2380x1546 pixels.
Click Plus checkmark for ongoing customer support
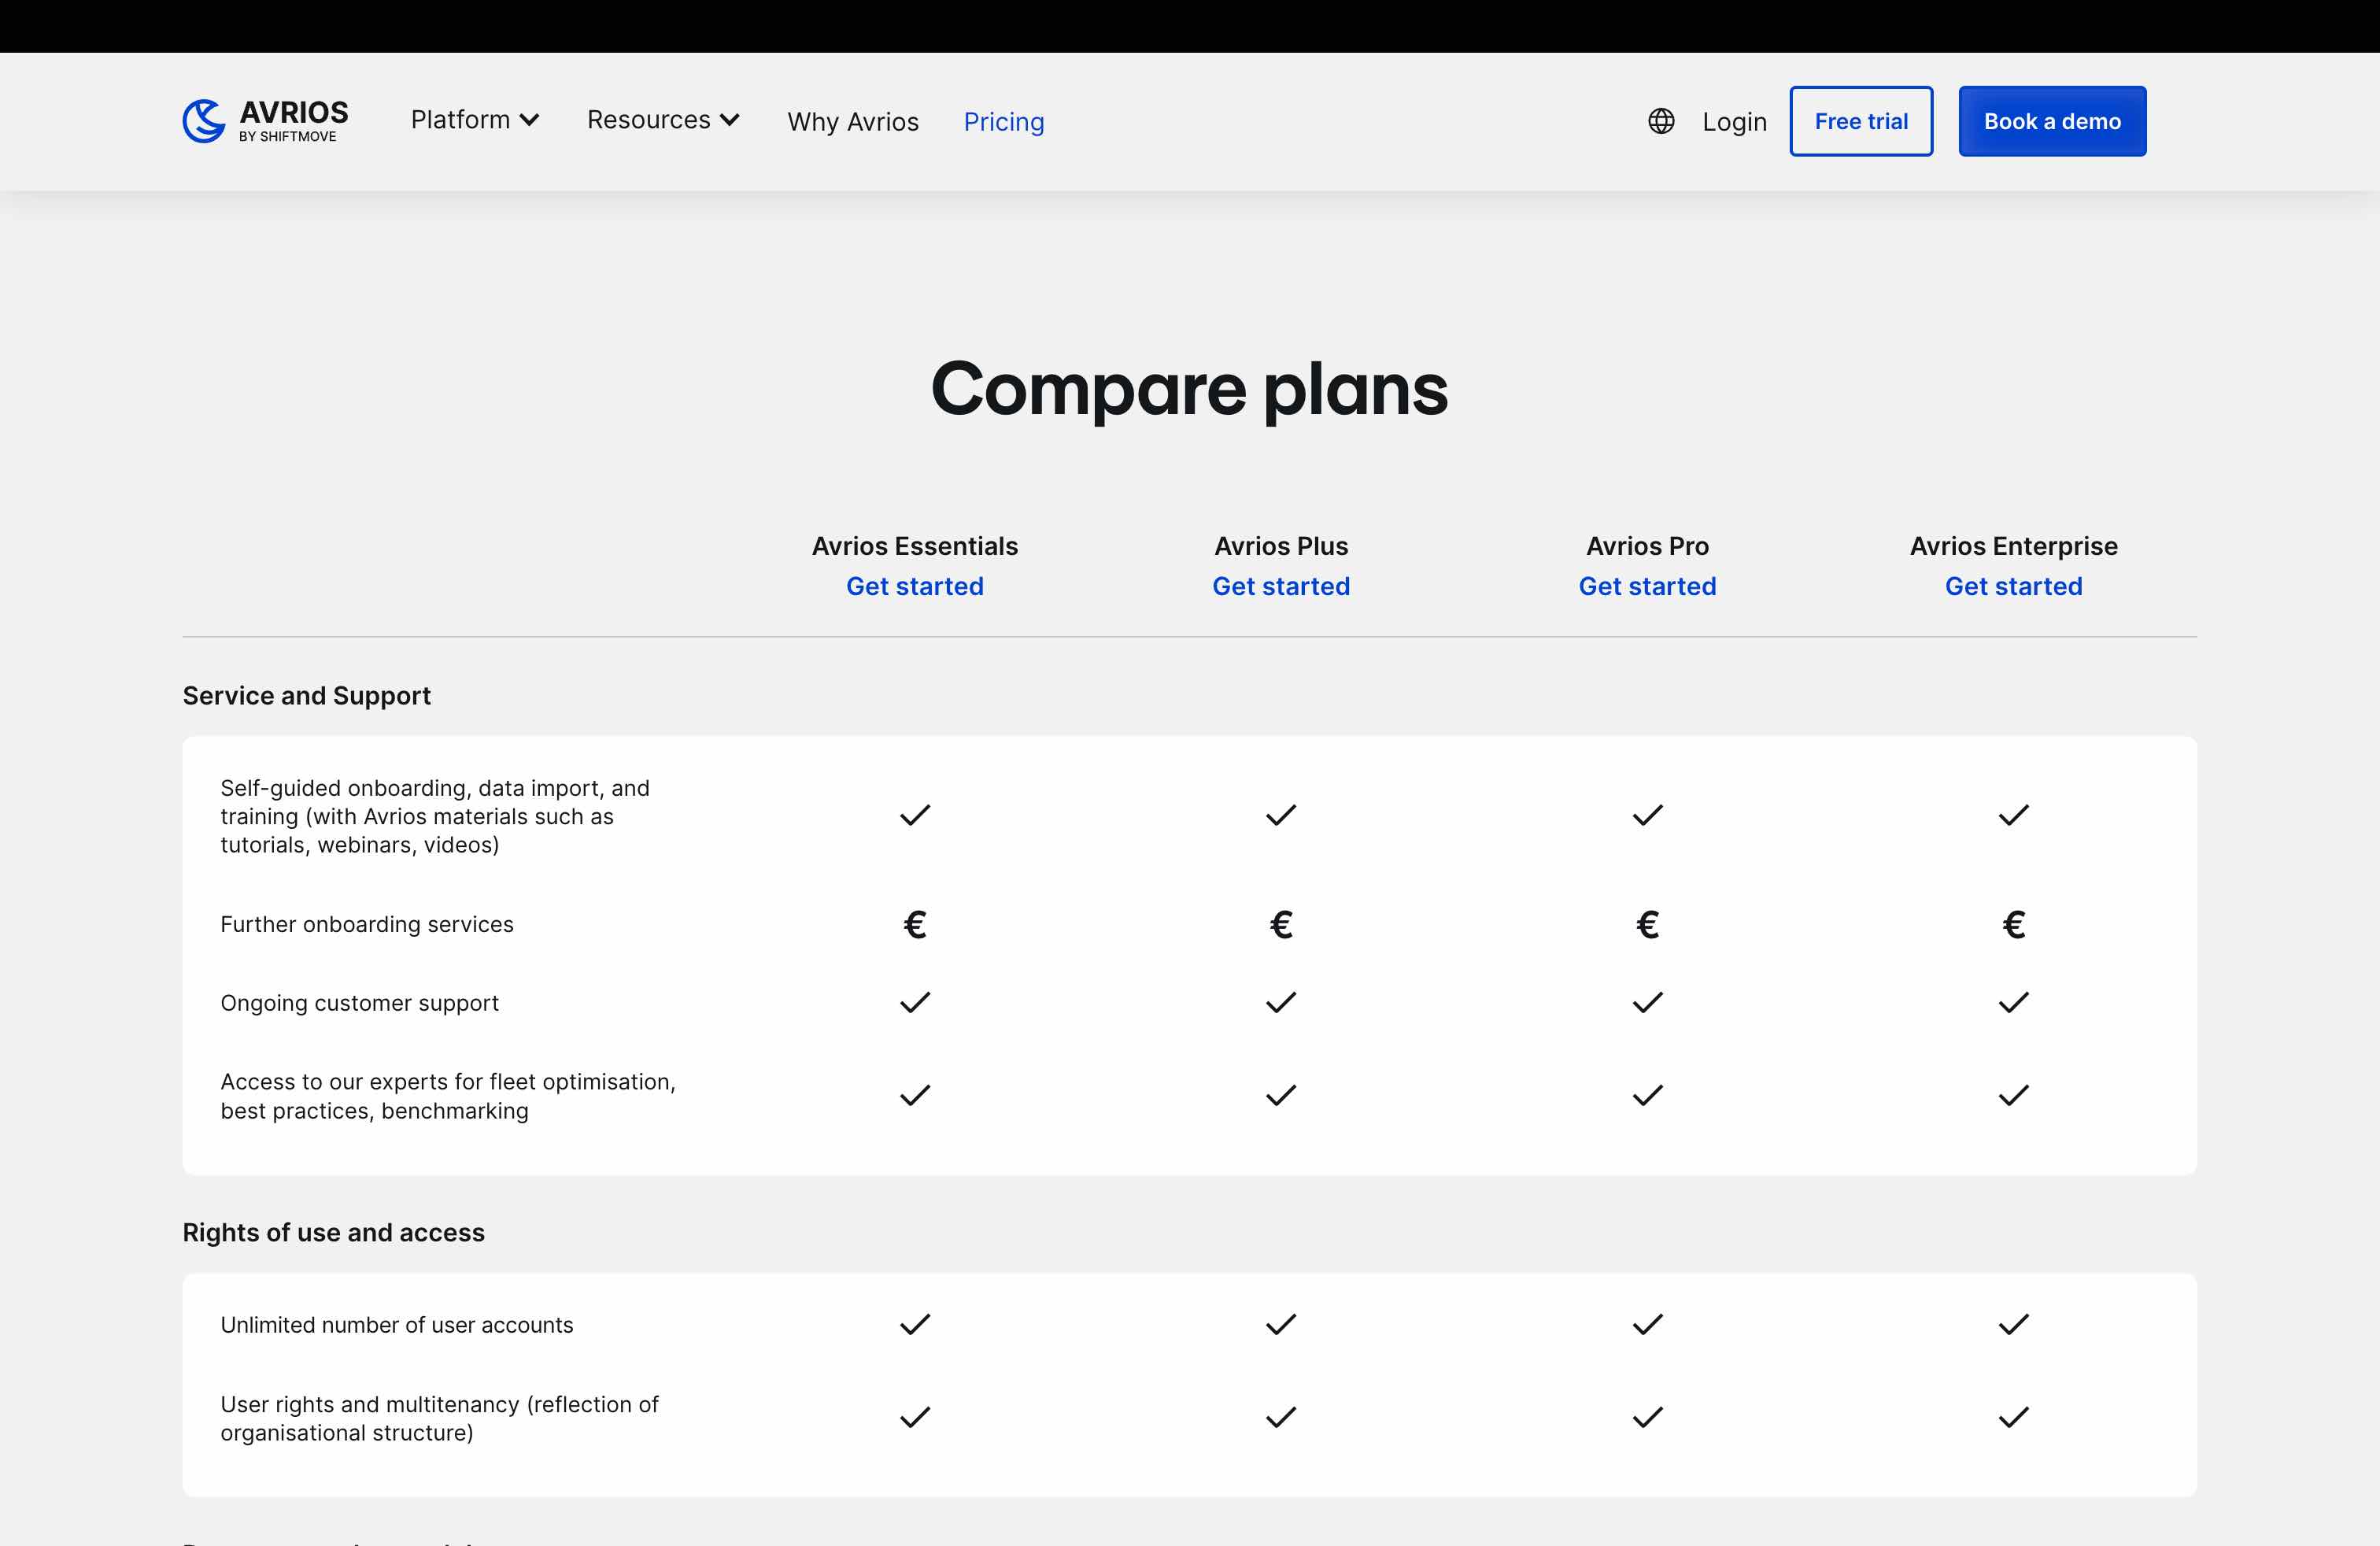click(x=1280, y=1002)
